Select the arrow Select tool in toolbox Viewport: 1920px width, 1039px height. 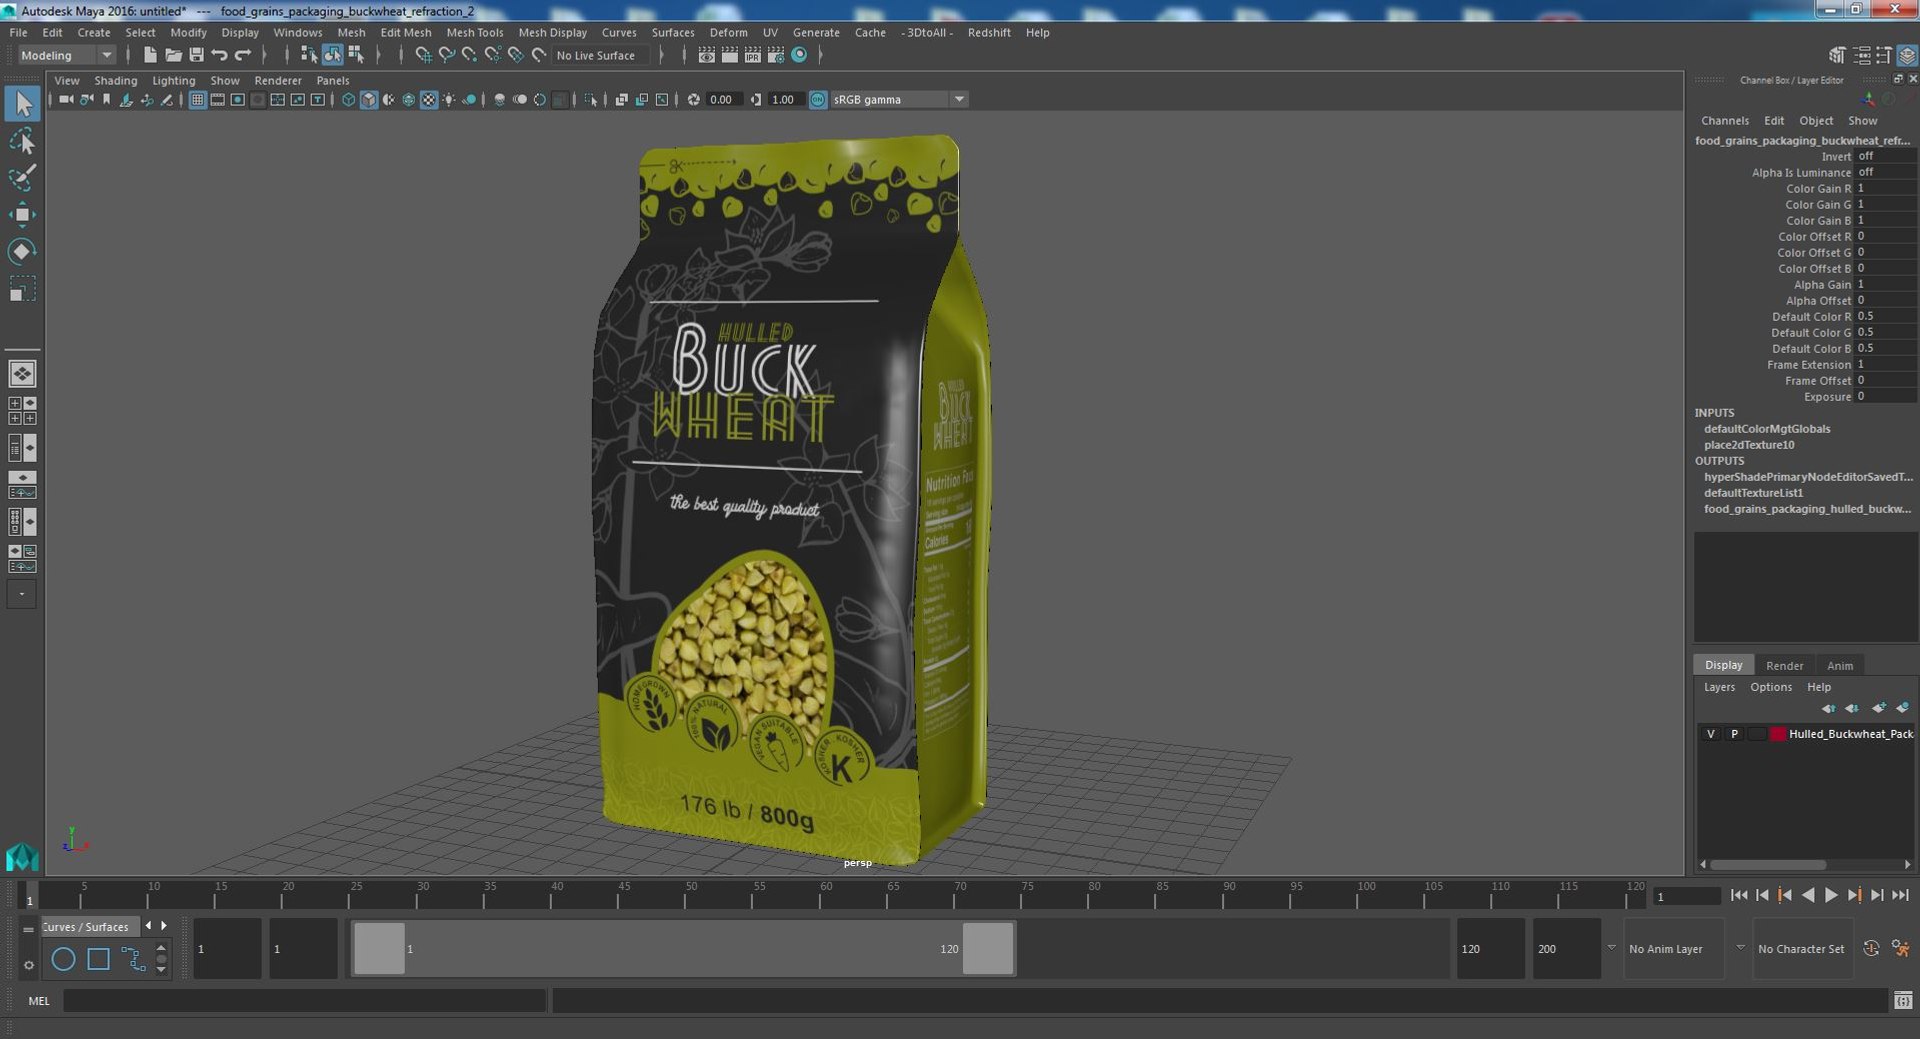(x=22, y=103)
